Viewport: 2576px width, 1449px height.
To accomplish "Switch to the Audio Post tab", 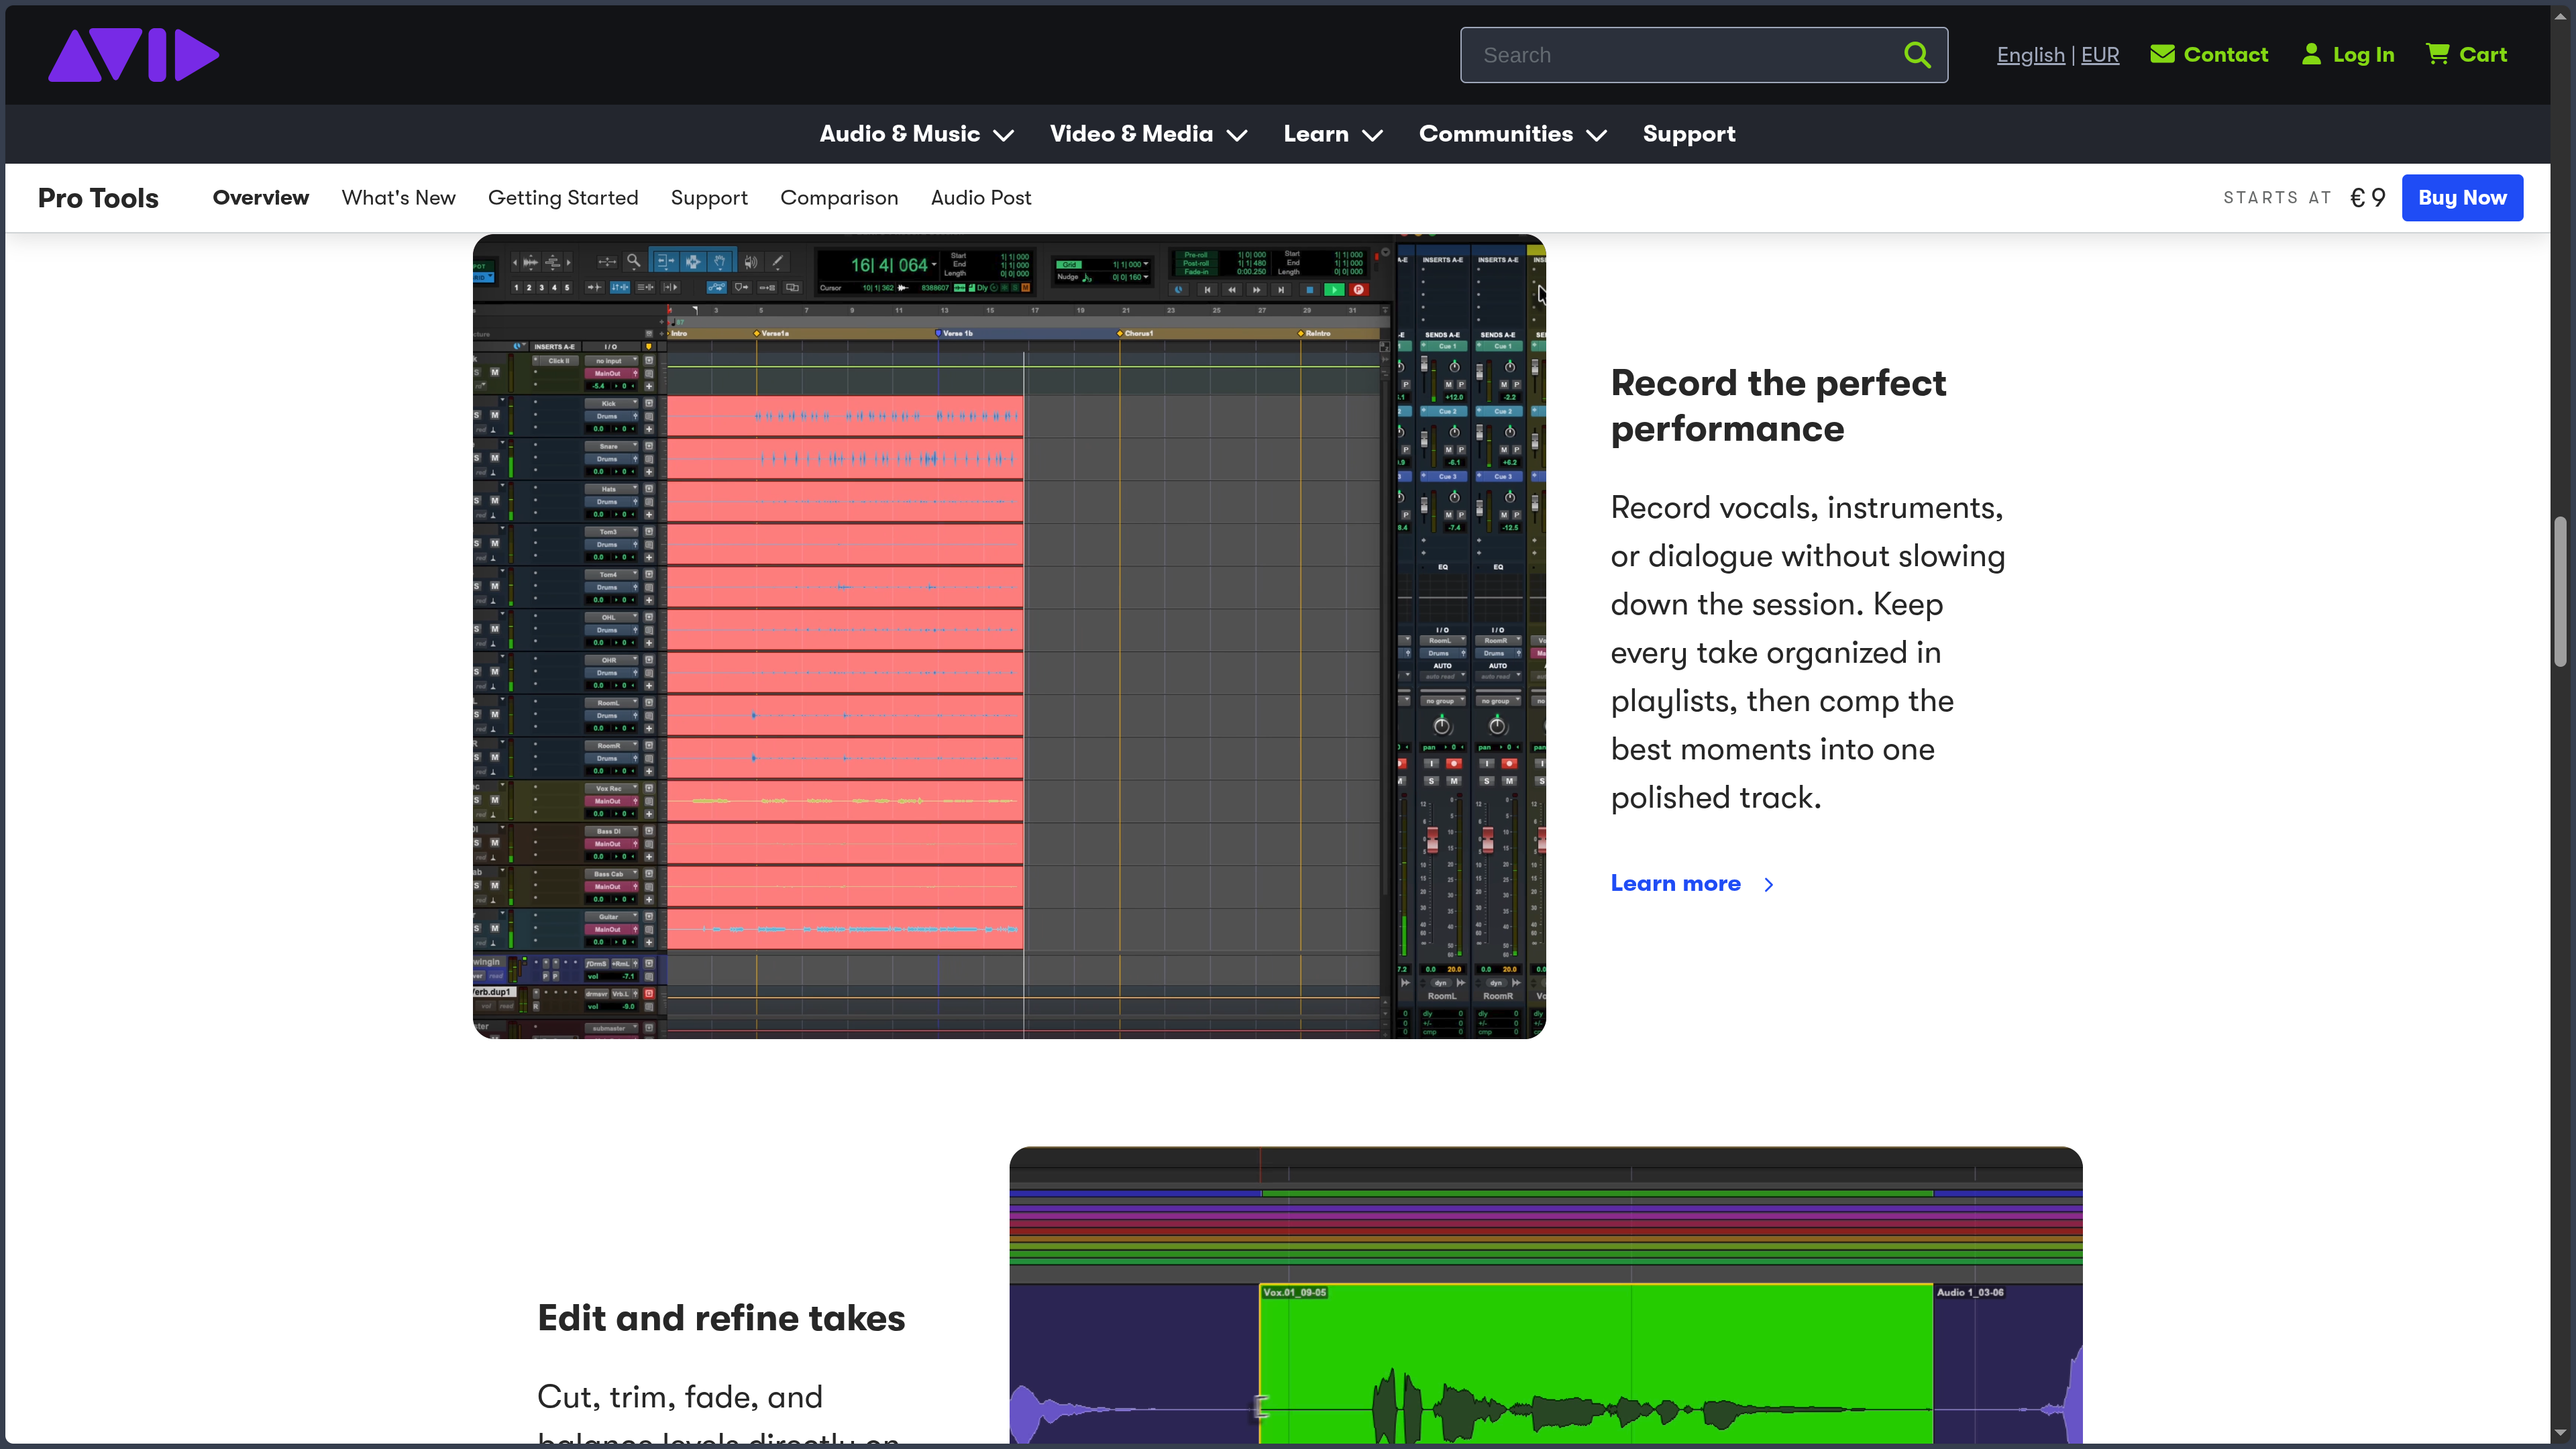I will pyautogui.click(x=981, y=198).
